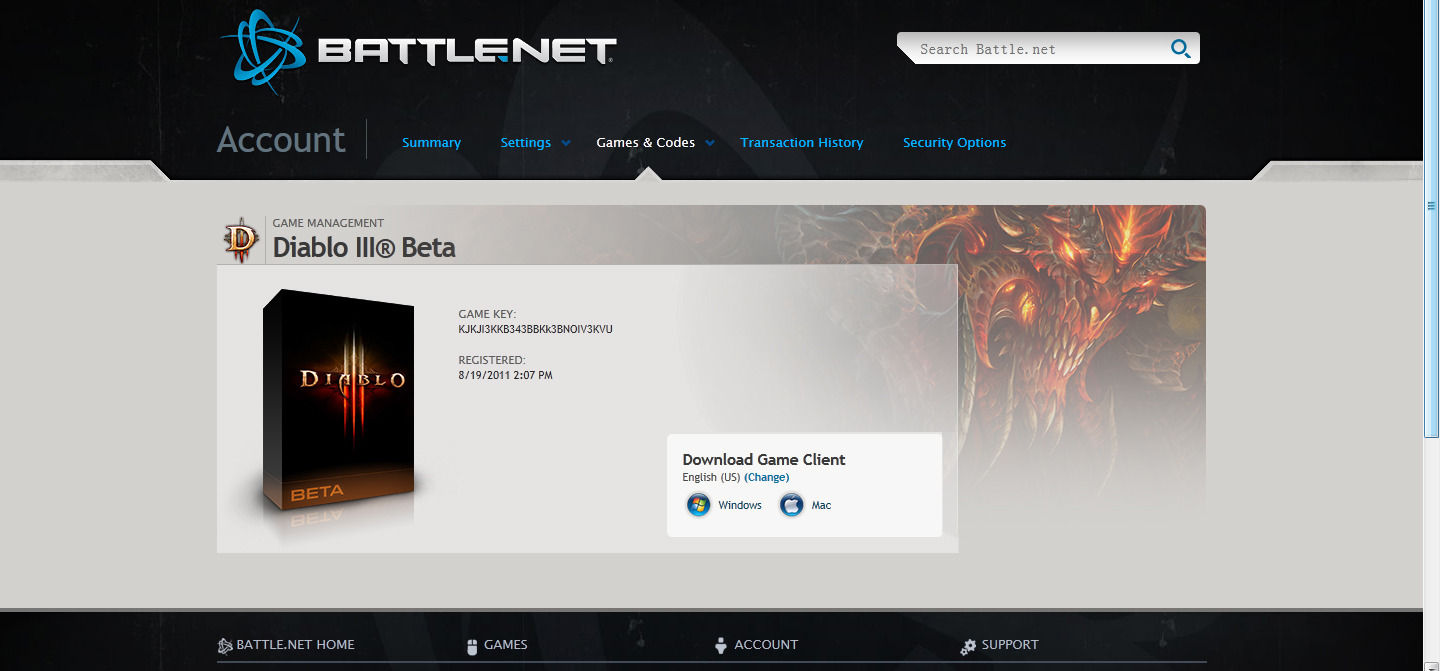
Task: Click the Mac download link text
Action: click(x=821, y=505)
